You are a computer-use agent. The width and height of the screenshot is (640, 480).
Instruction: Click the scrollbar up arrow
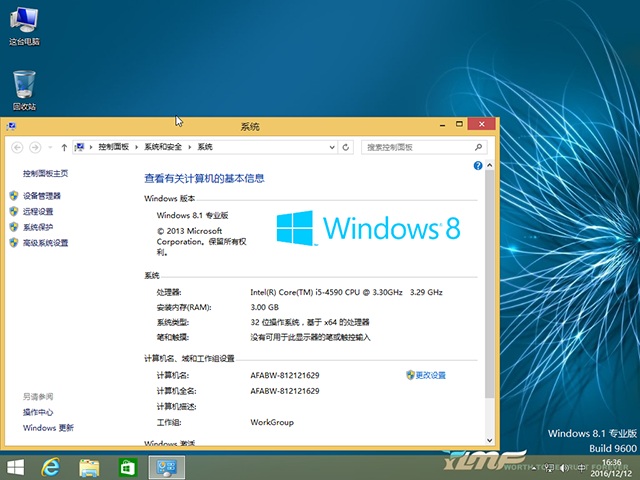tap(489, 165)
